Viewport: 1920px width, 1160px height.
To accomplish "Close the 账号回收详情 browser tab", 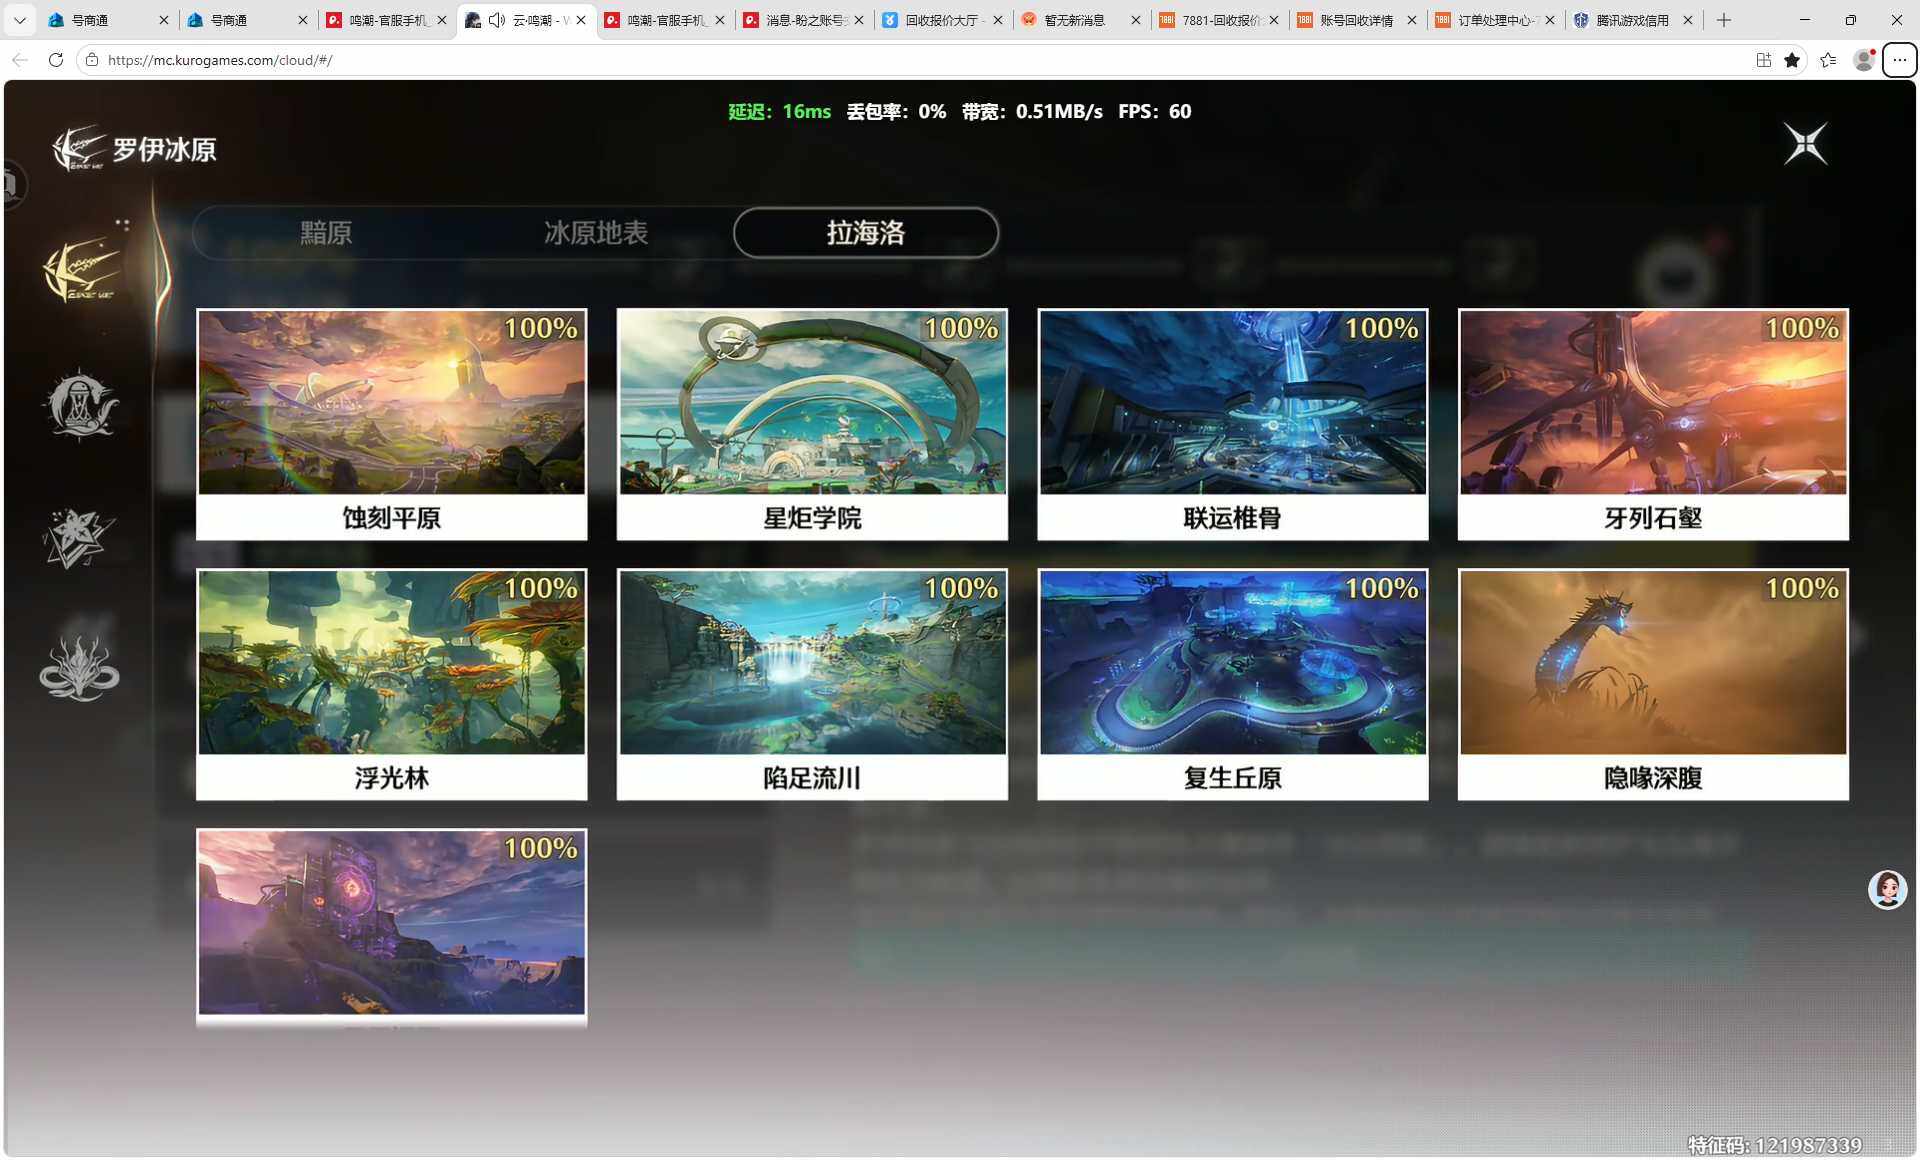I will click(1411, 20).
